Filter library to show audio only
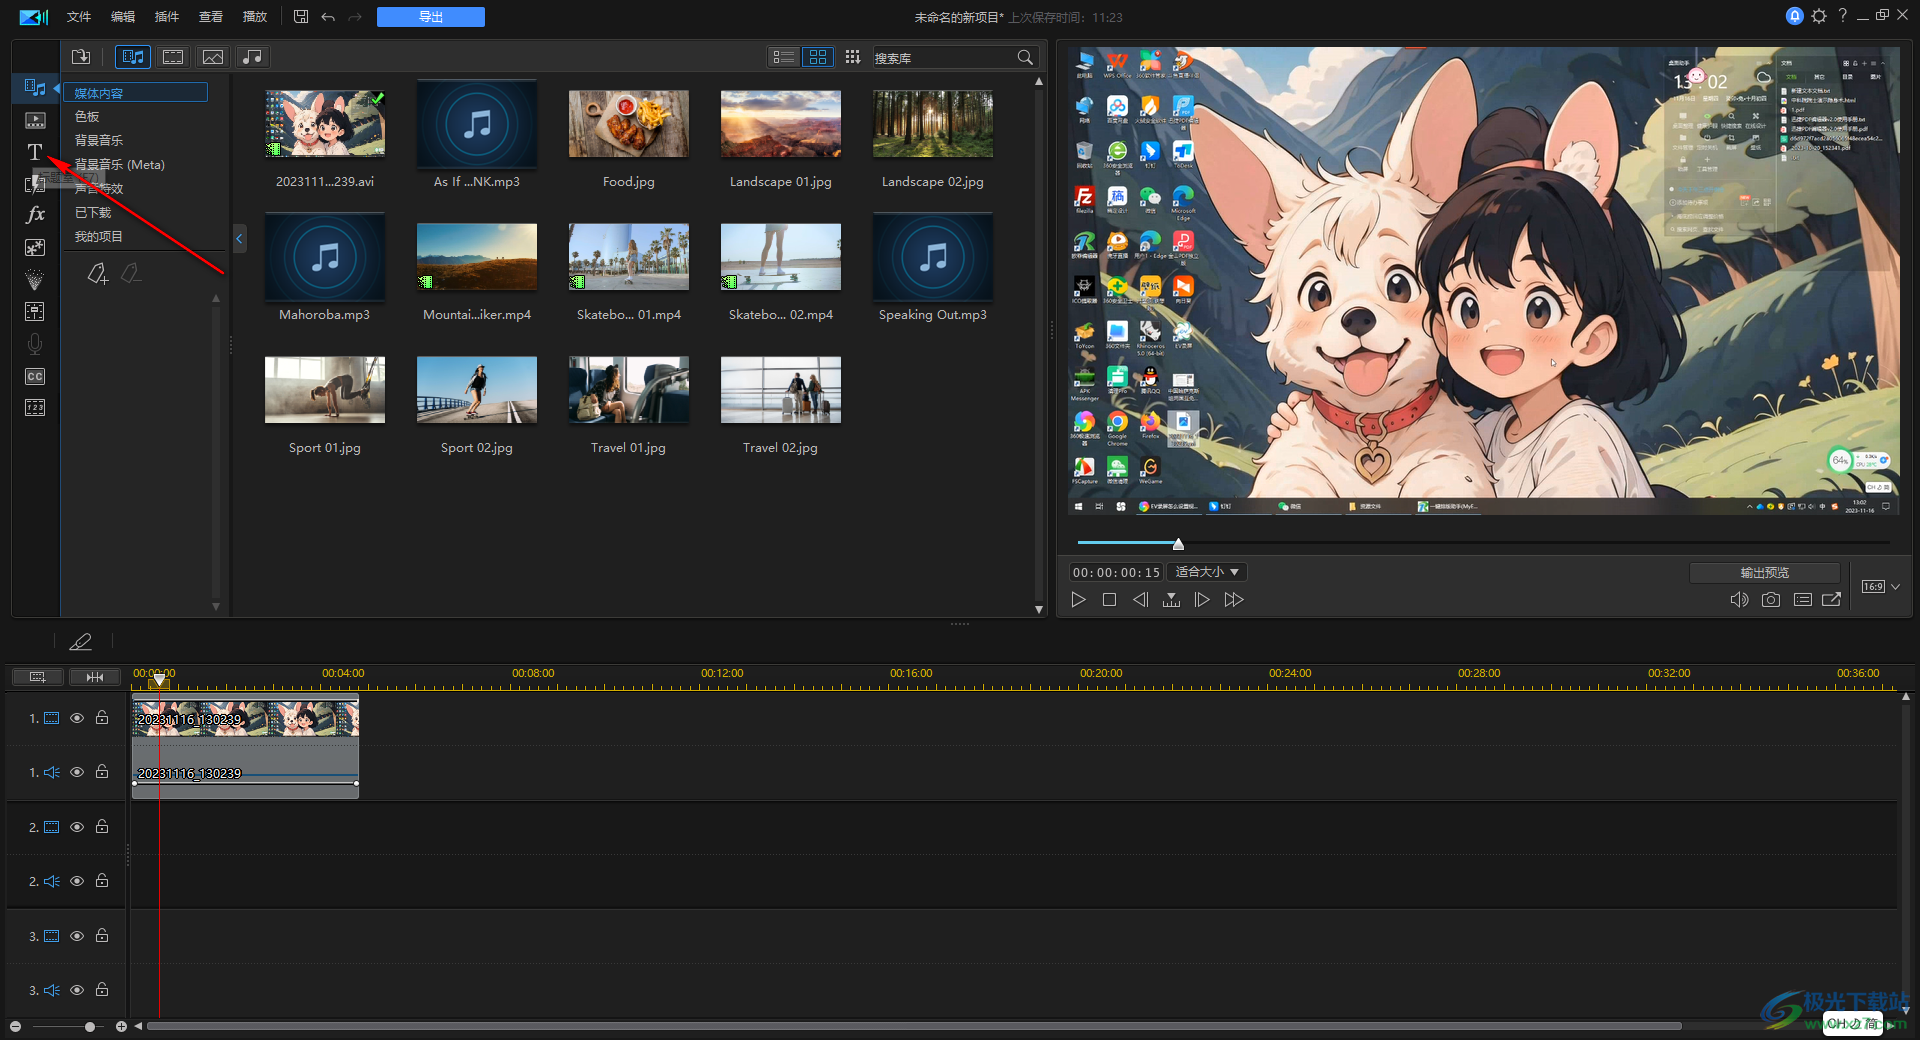 tap(253, 57)
